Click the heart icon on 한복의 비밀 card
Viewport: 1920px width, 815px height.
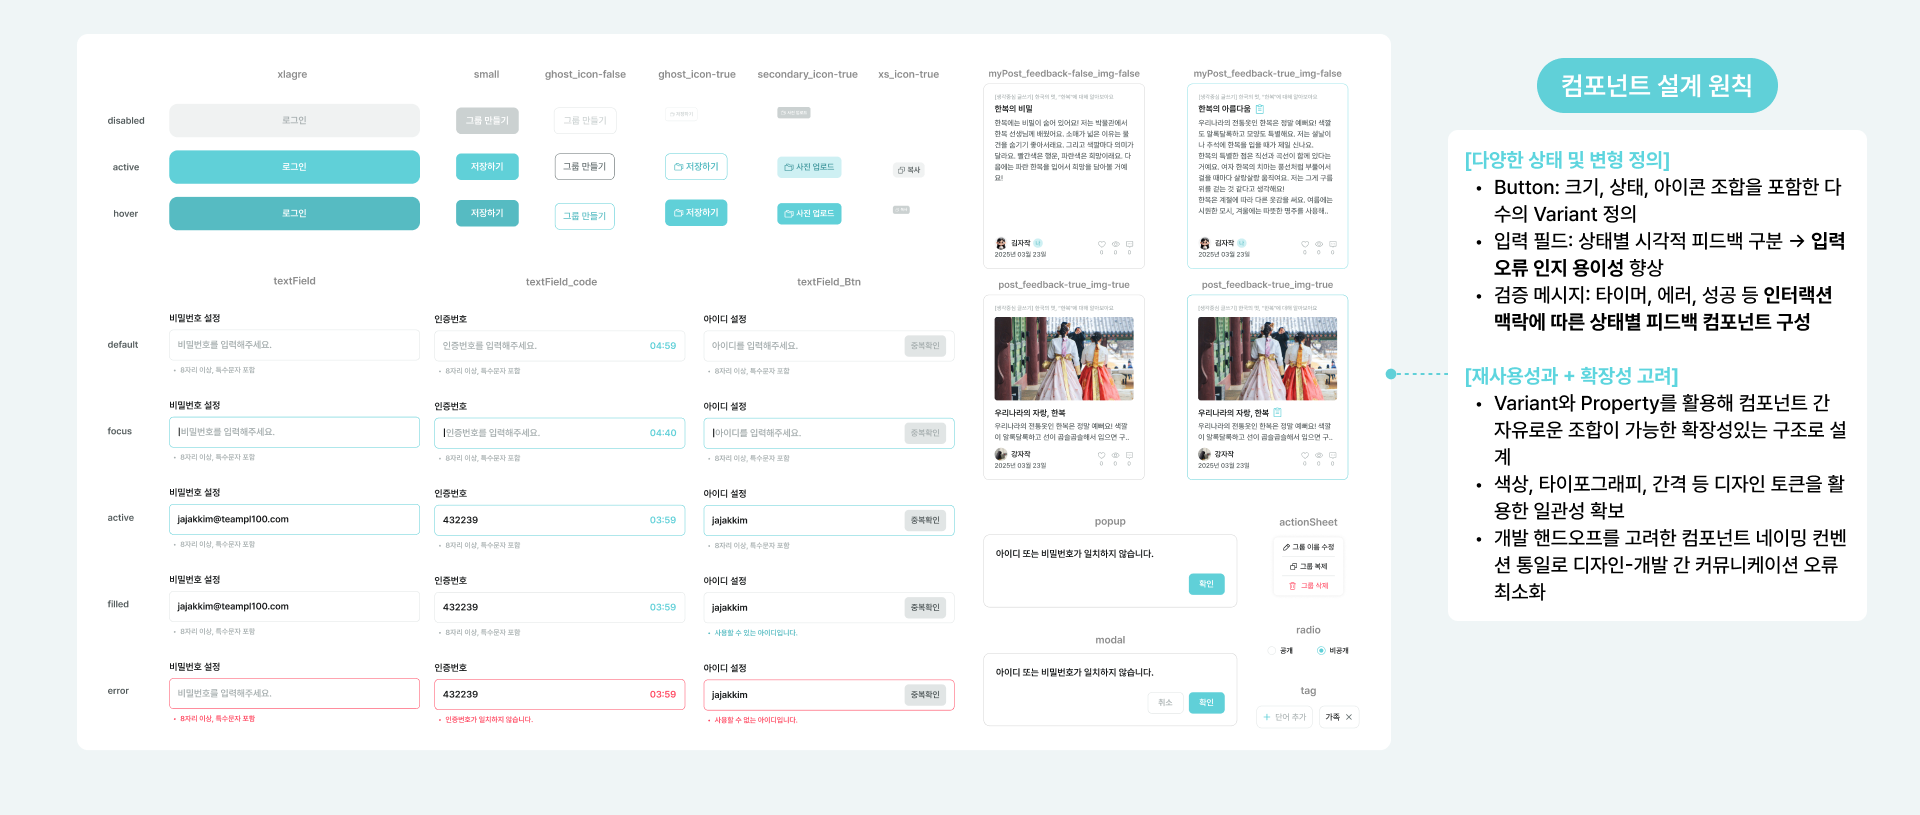tap(1102, 244)
